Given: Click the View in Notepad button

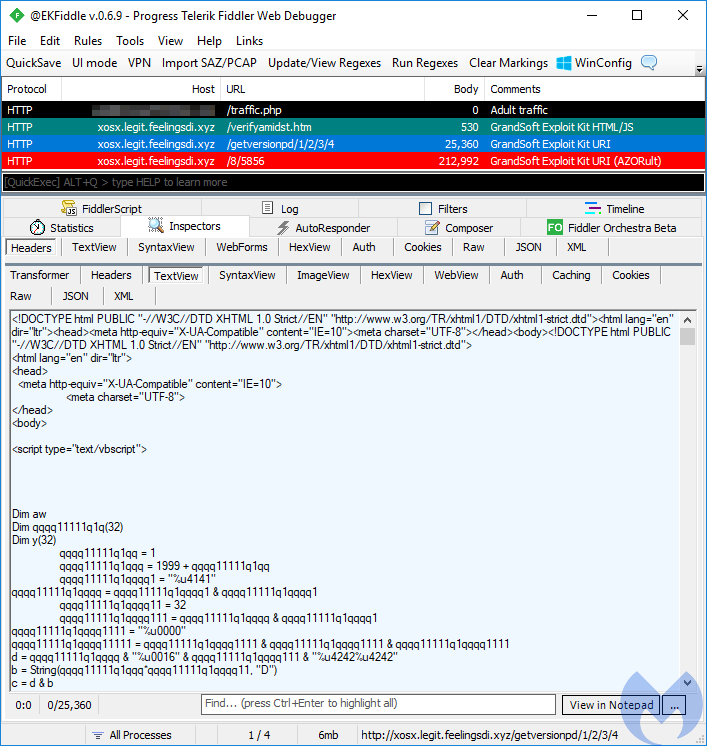Looking at the screenshot, I should 611,705.
